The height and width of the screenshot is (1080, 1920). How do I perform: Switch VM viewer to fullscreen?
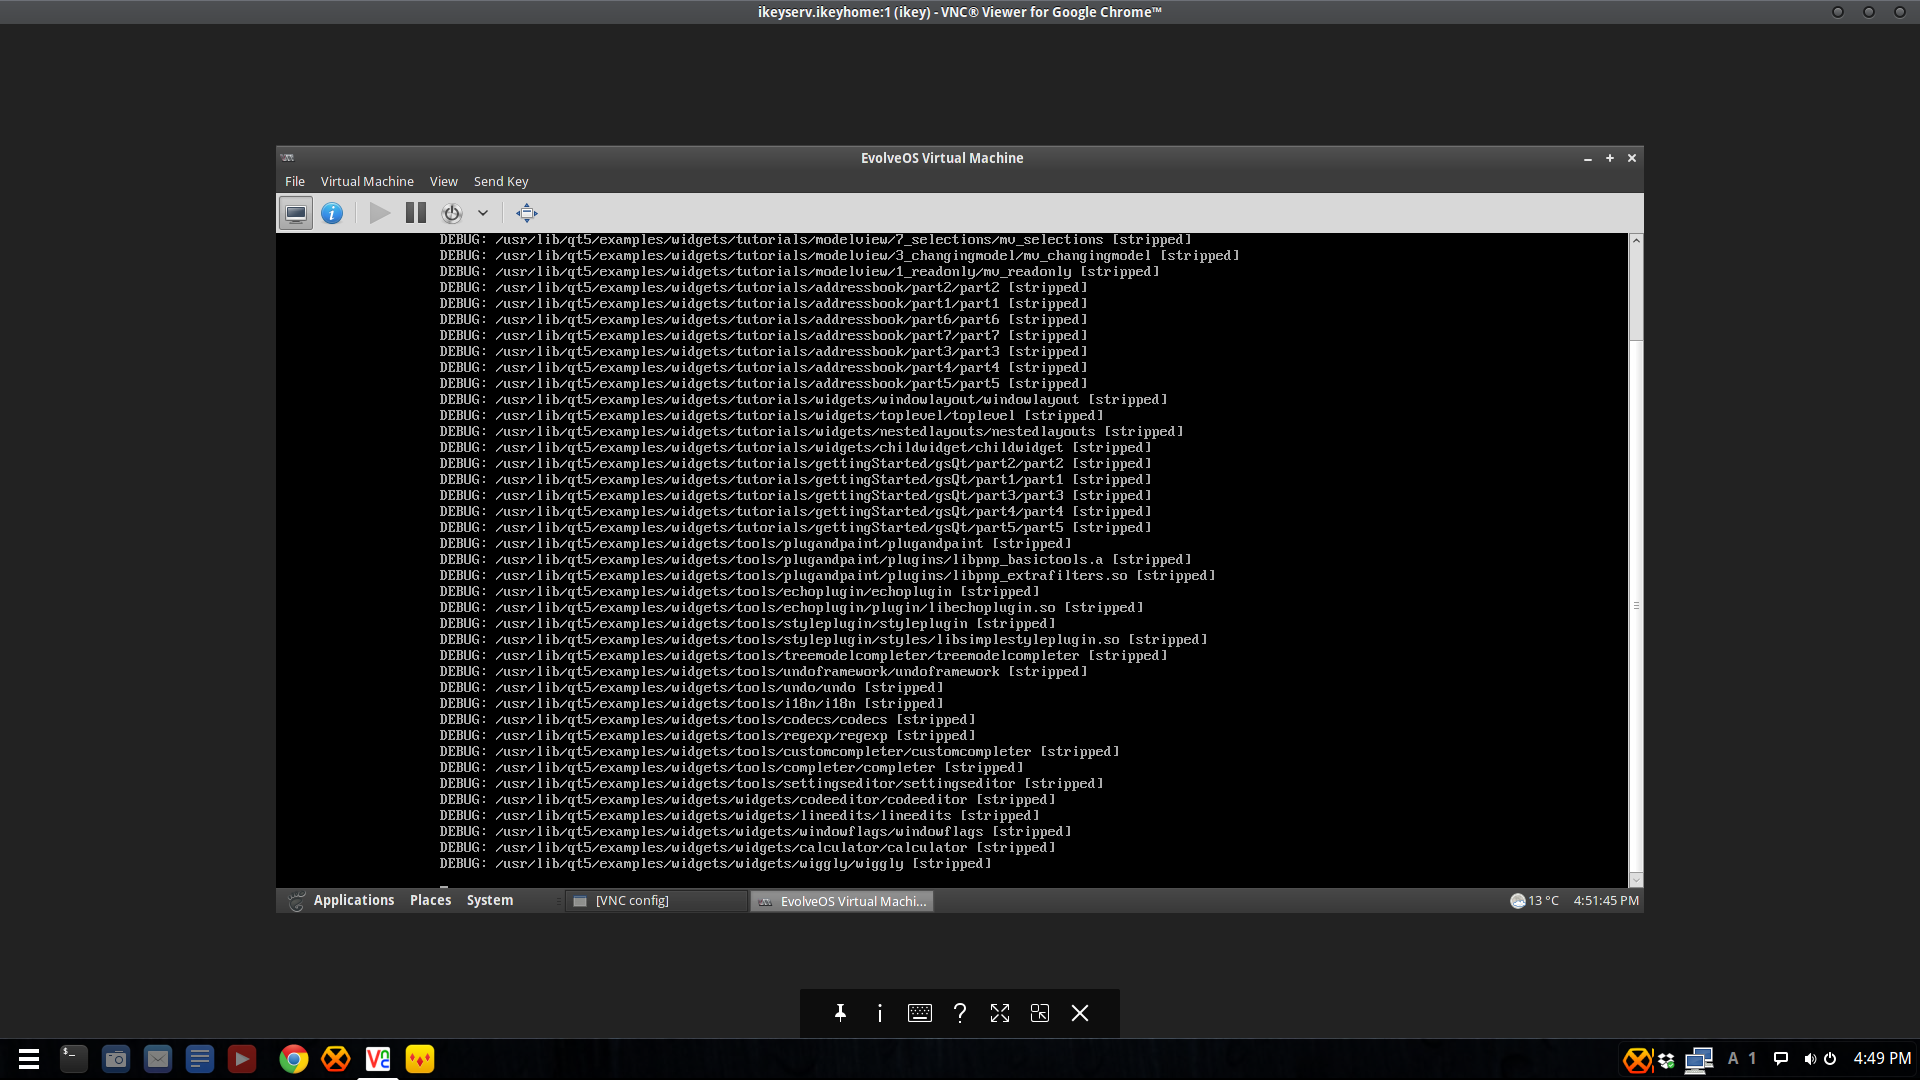[527, 213]
